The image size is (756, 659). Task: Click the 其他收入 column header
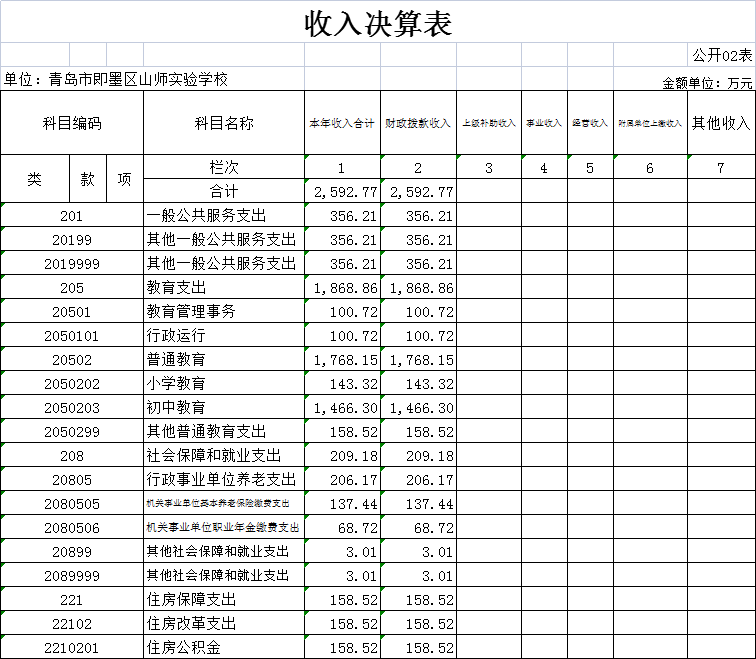coord(721,123)
